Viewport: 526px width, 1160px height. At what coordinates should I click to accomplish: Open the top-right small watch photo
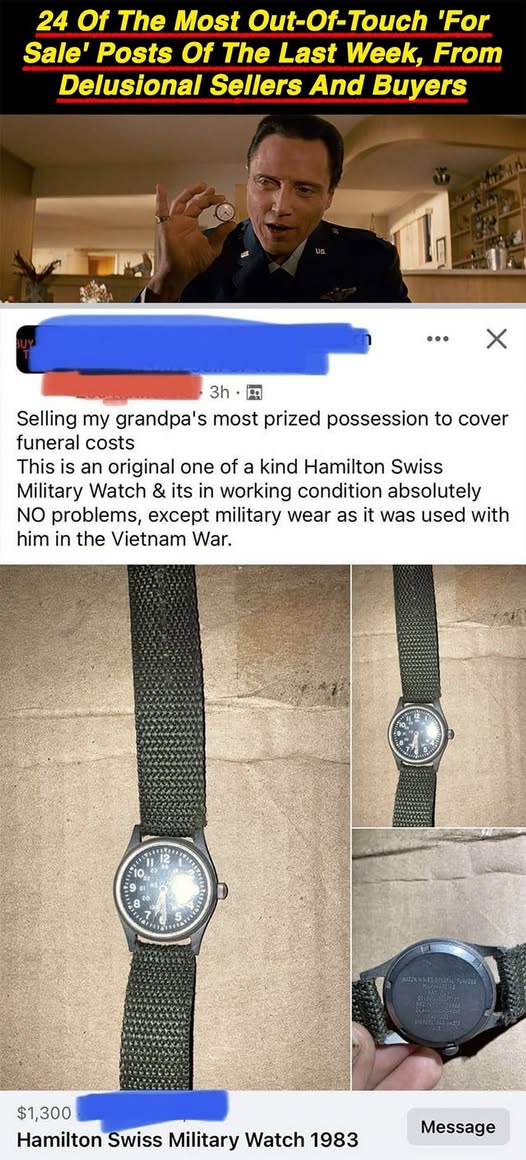coord(439,695)
